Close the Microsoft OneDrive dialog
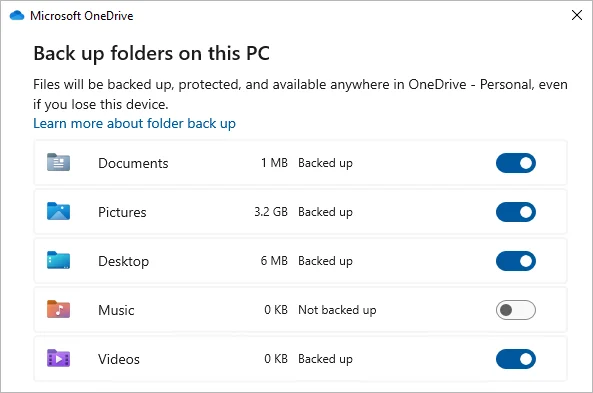This screenshot has height=393, width=593. (577, 15)
